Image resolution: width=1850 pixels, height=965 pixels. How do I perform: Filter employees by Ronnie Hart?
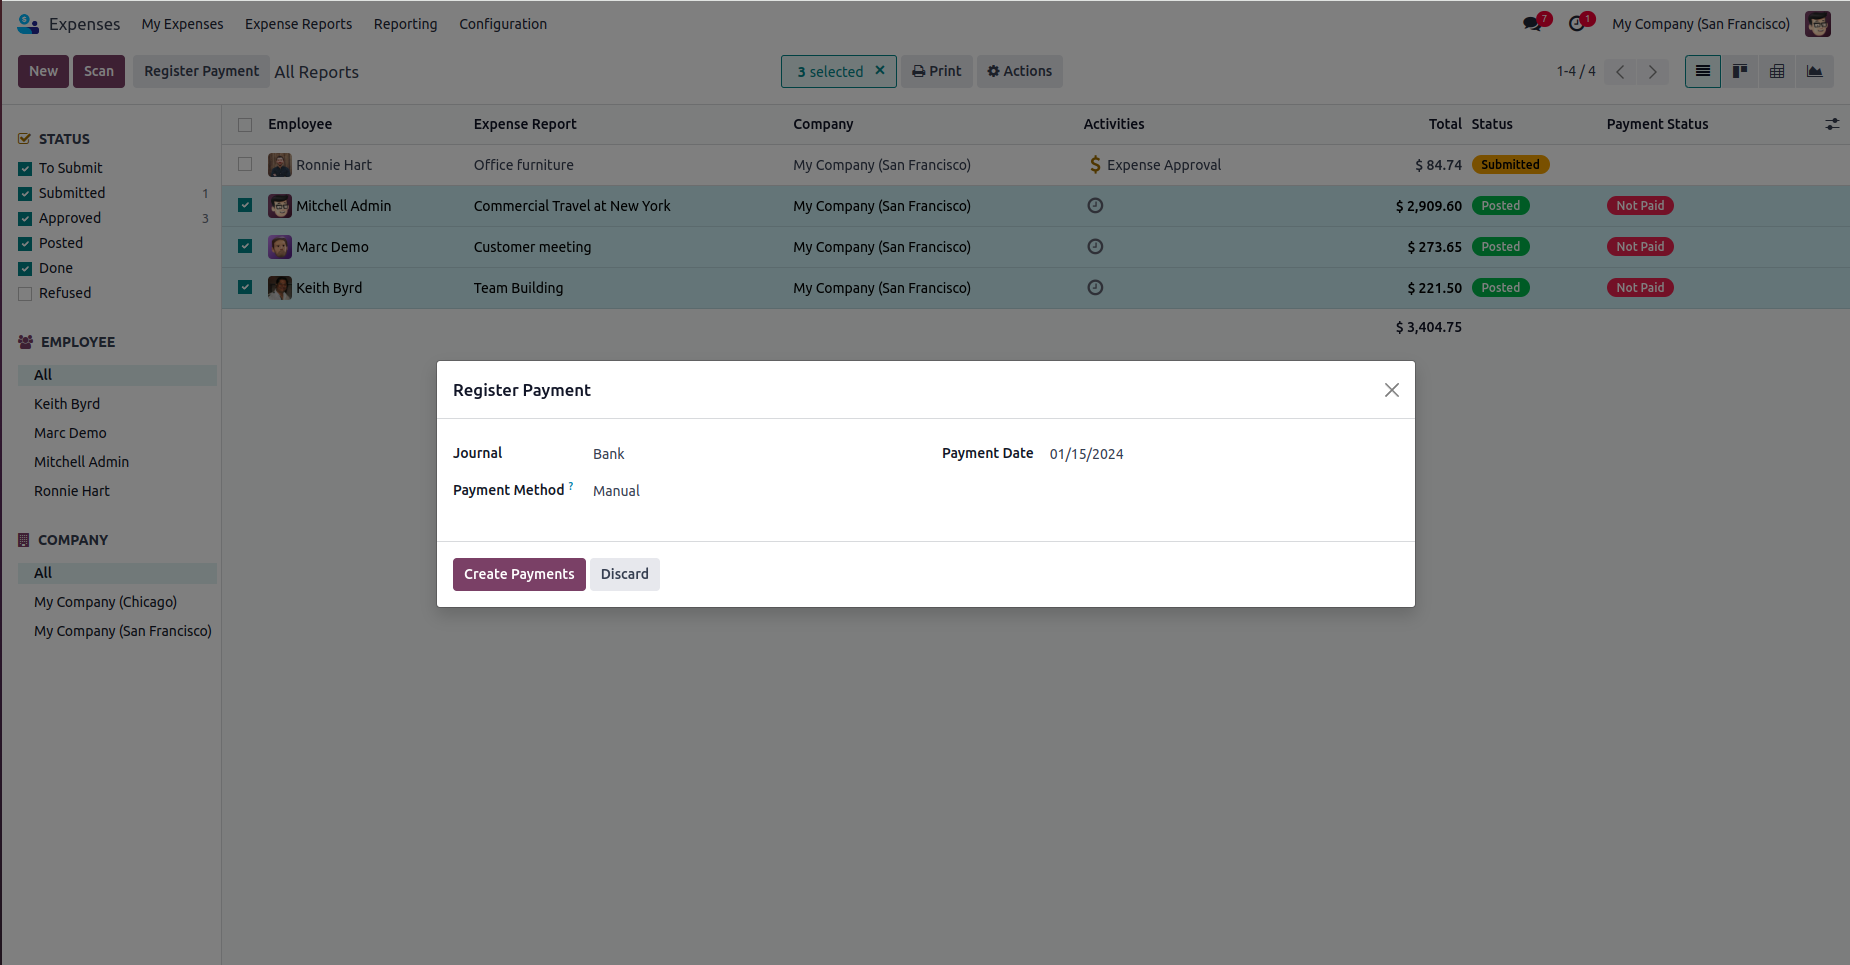[72, 491]
